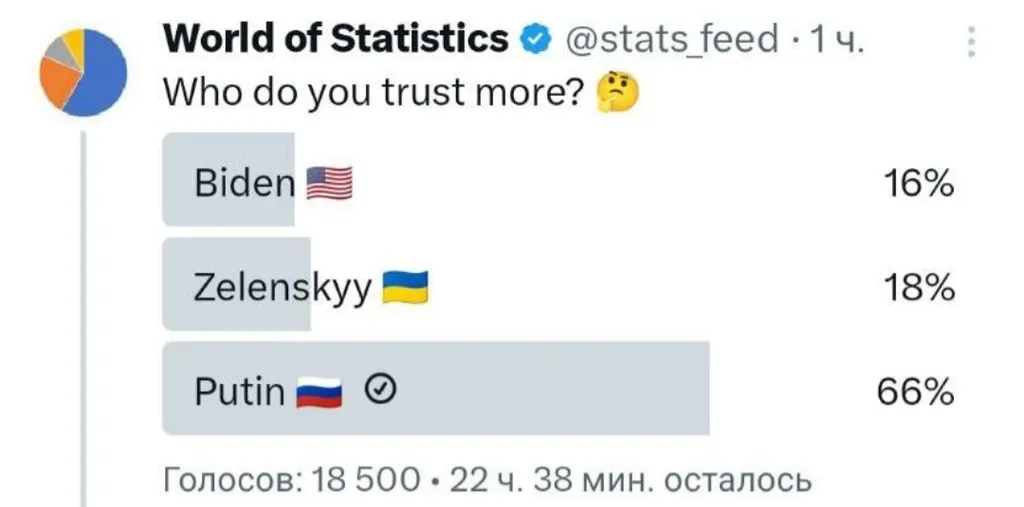Click the Голосов: 18 500 vote count
Image resolution: width=1024 pixels, height=507 pixels.
click(x=291, y=481)
